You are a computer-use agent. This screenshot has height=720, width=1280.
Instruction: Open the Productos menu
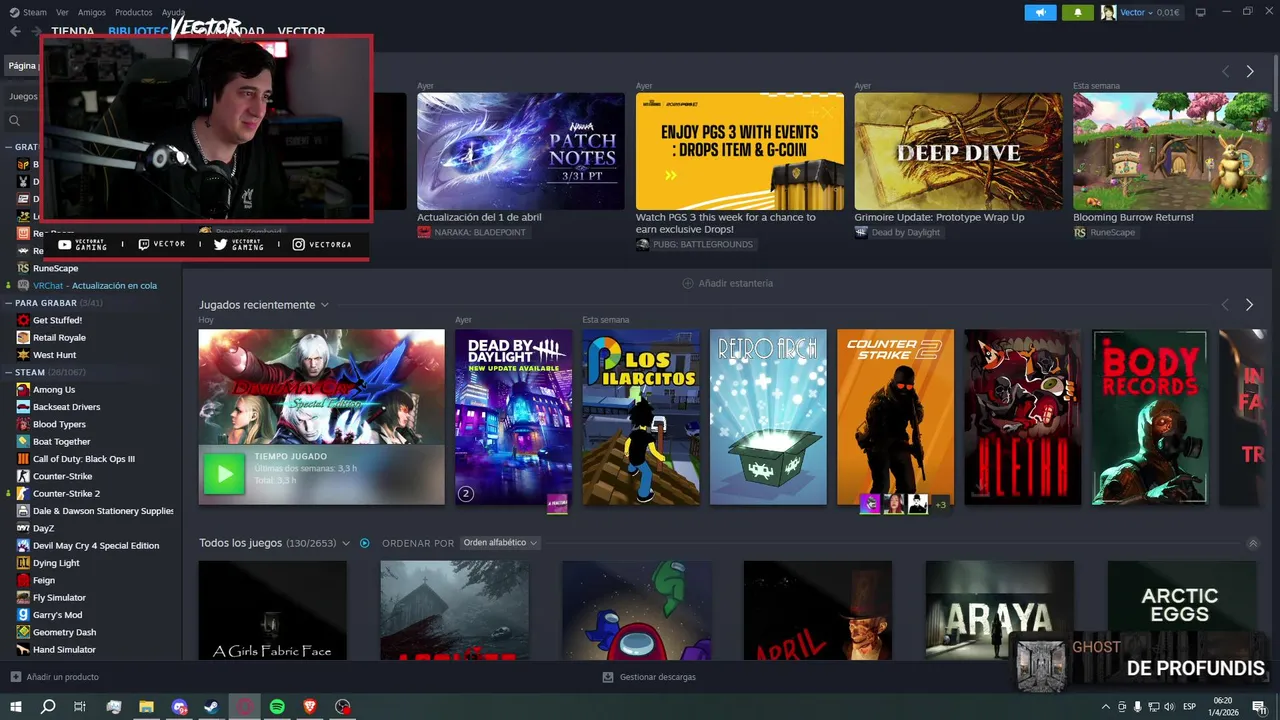133,12
